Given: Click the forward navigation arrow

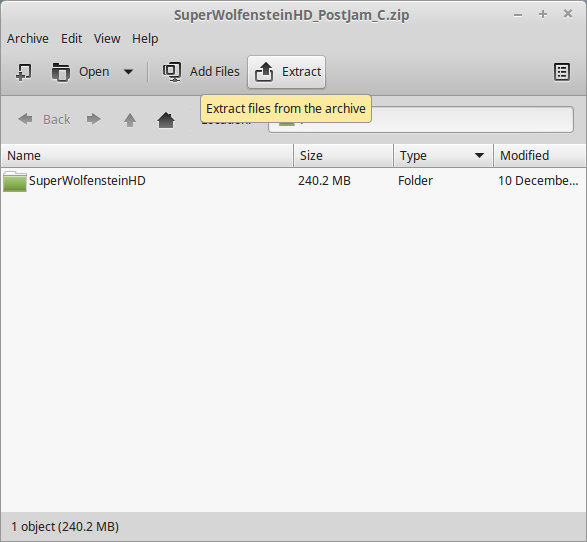Looking at the screenshot, I should (94, 119).
